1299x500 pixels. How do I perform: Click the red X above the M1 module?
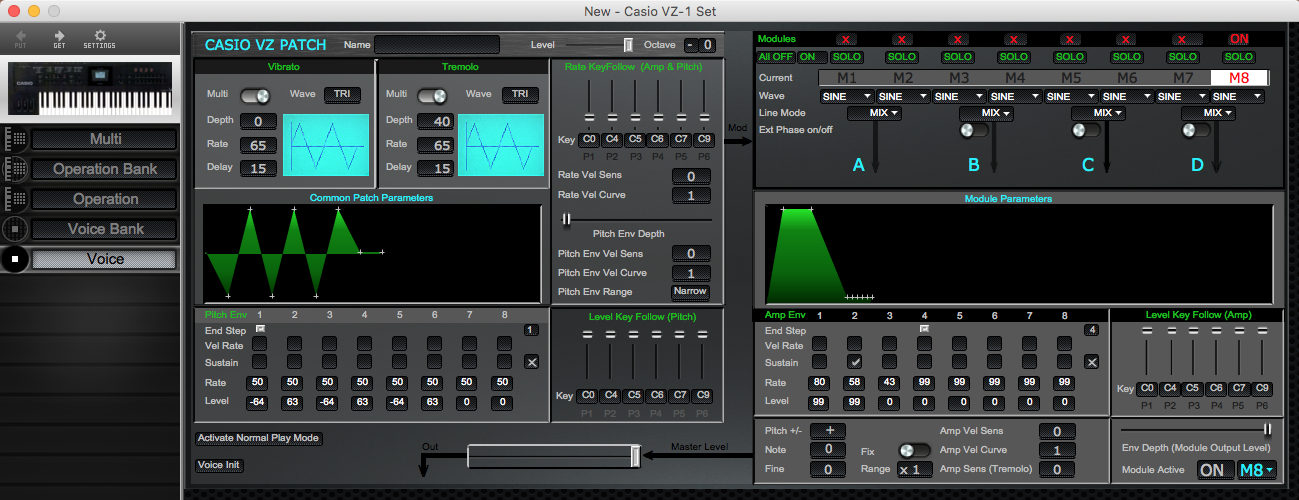pos(846,39)
